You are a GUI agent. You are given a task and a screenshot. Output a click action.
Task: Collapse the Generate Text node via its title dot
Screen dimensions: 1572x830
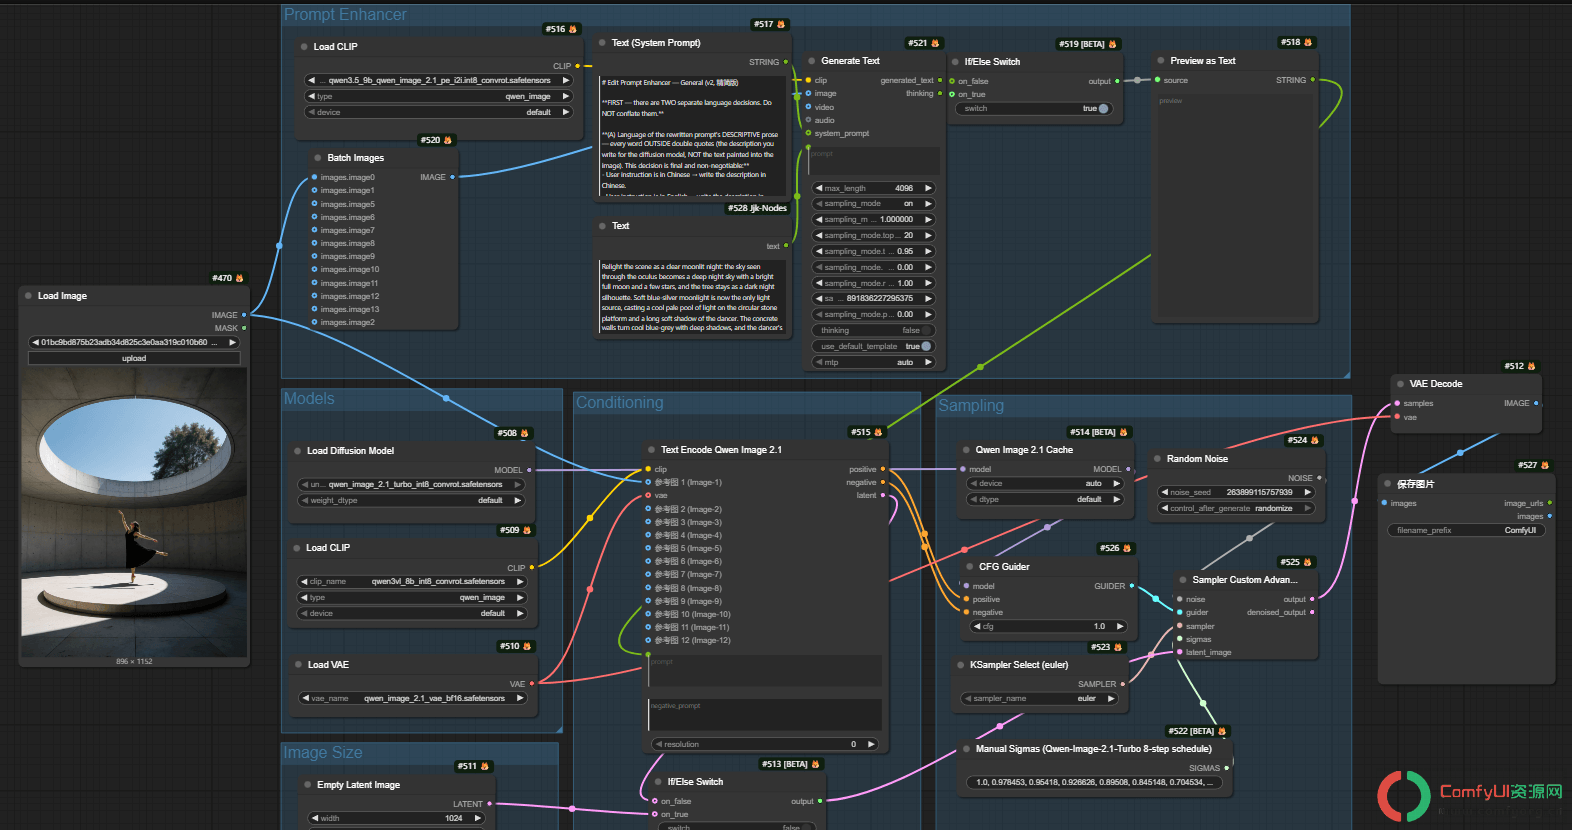pyautogui.click(x=810, y=61)
